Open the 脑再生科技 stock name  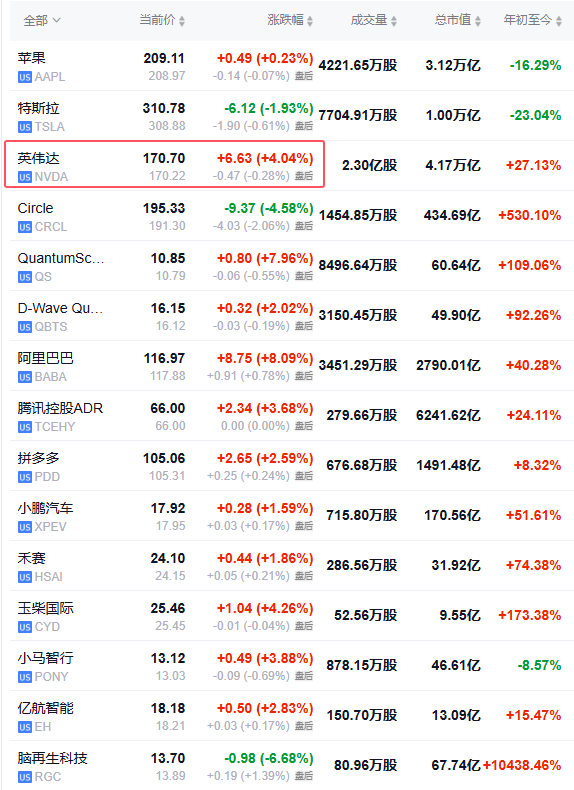[52, 758]
